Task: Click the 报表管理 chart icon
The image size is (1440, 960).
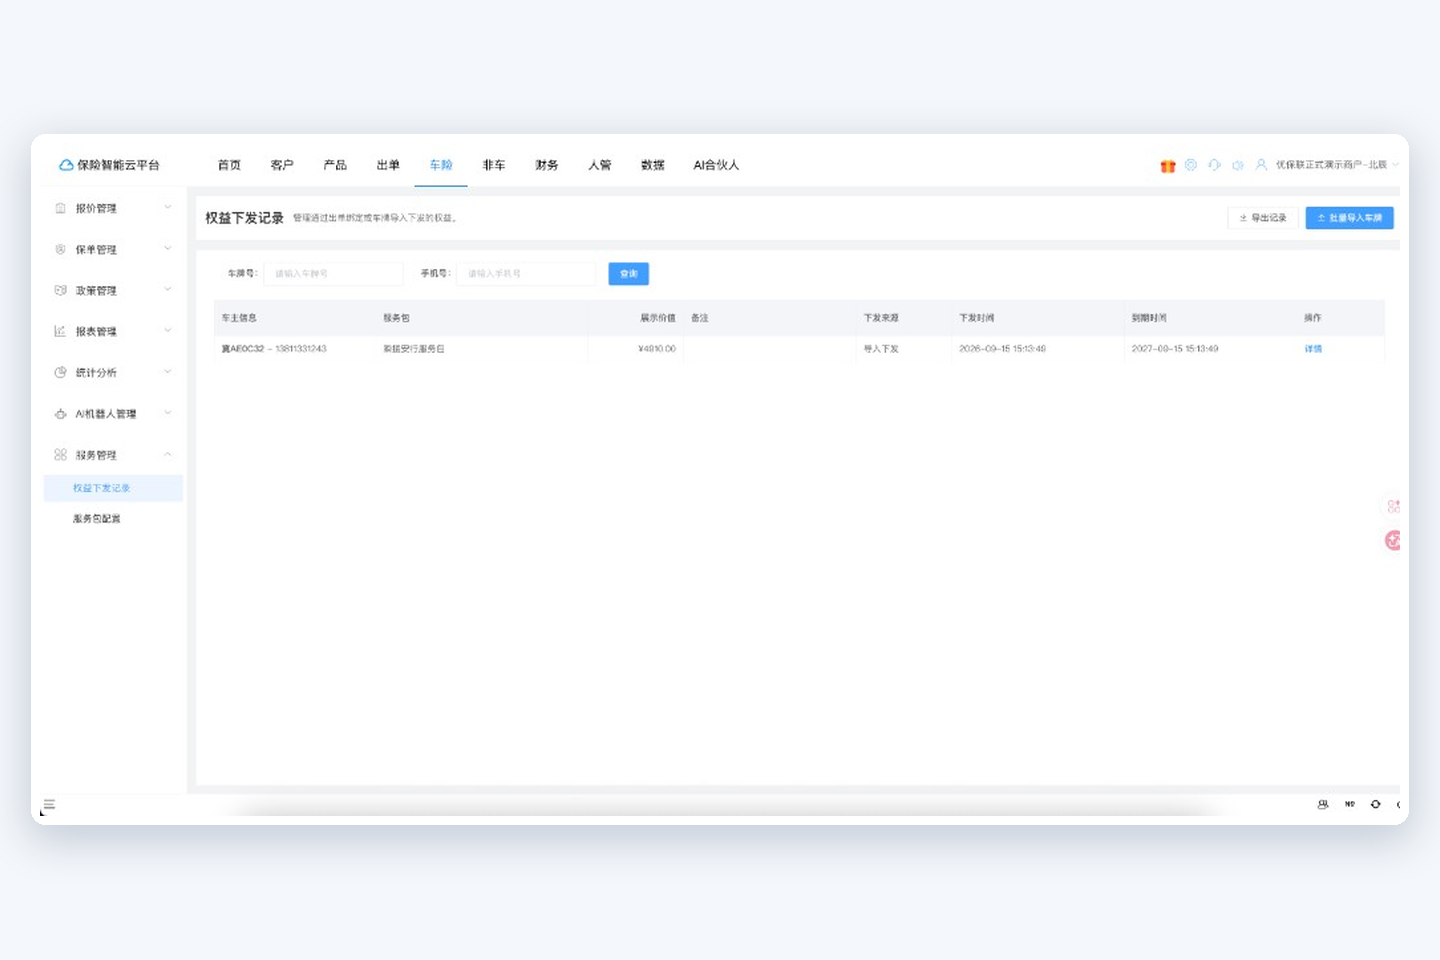Action: [x=60, y=331]
